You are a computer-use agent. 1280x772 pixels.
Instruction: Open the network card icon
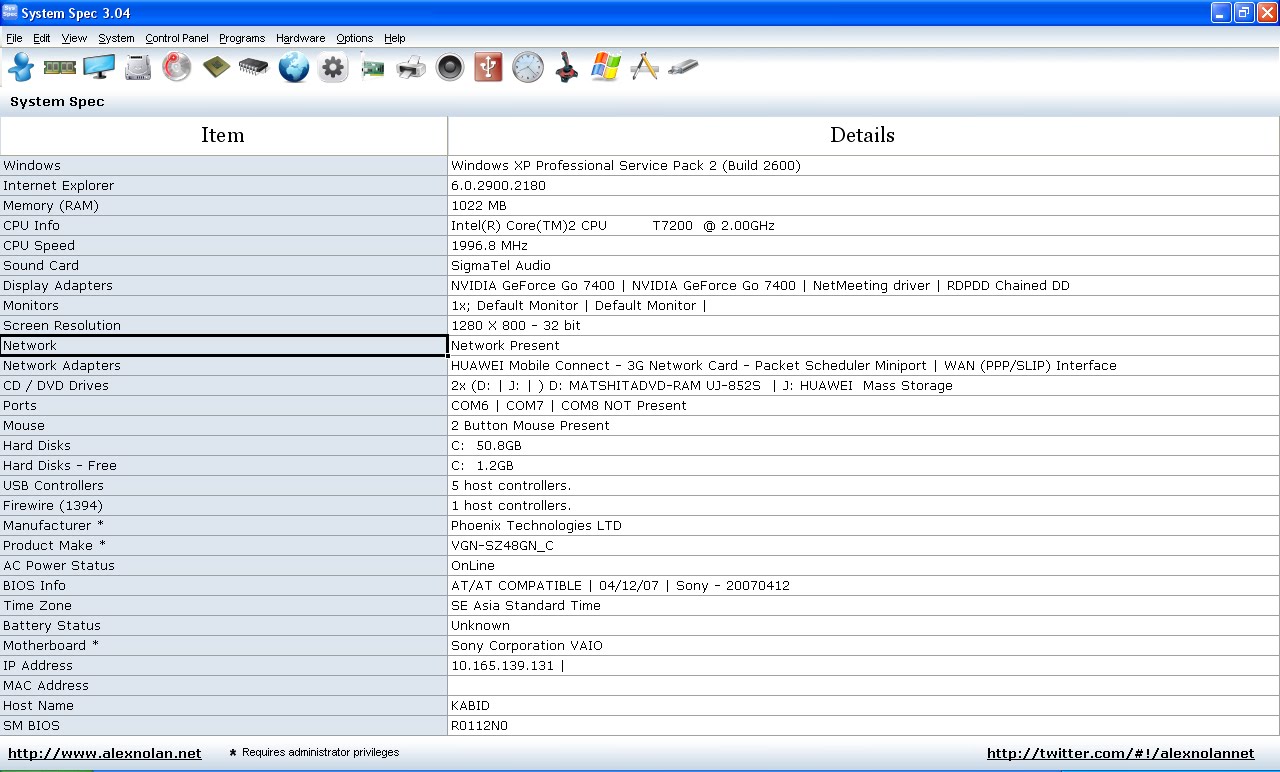pos(372,67)
